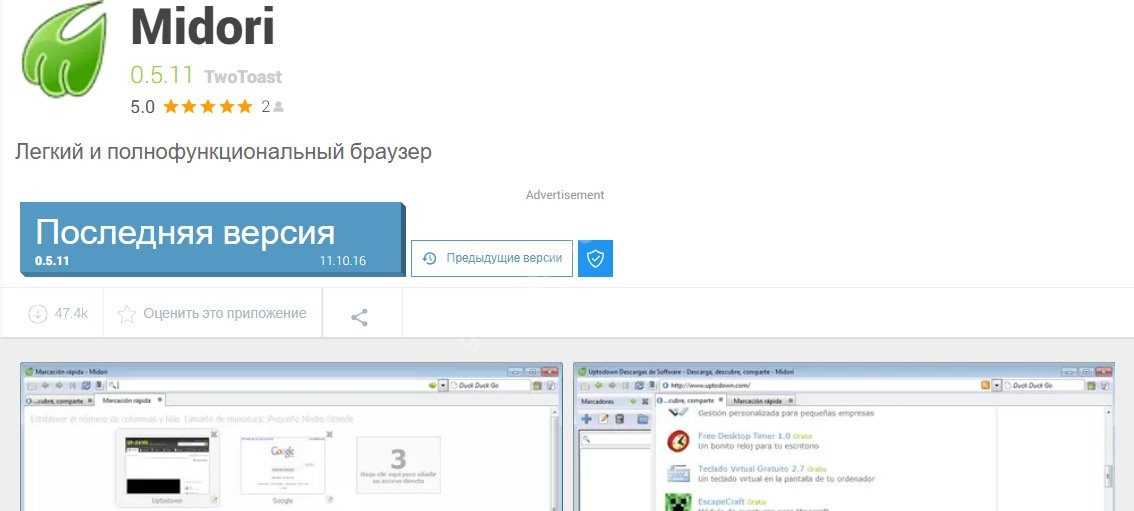Click the Marcación rápida tab in left screenshot

(x=131, y=400)
